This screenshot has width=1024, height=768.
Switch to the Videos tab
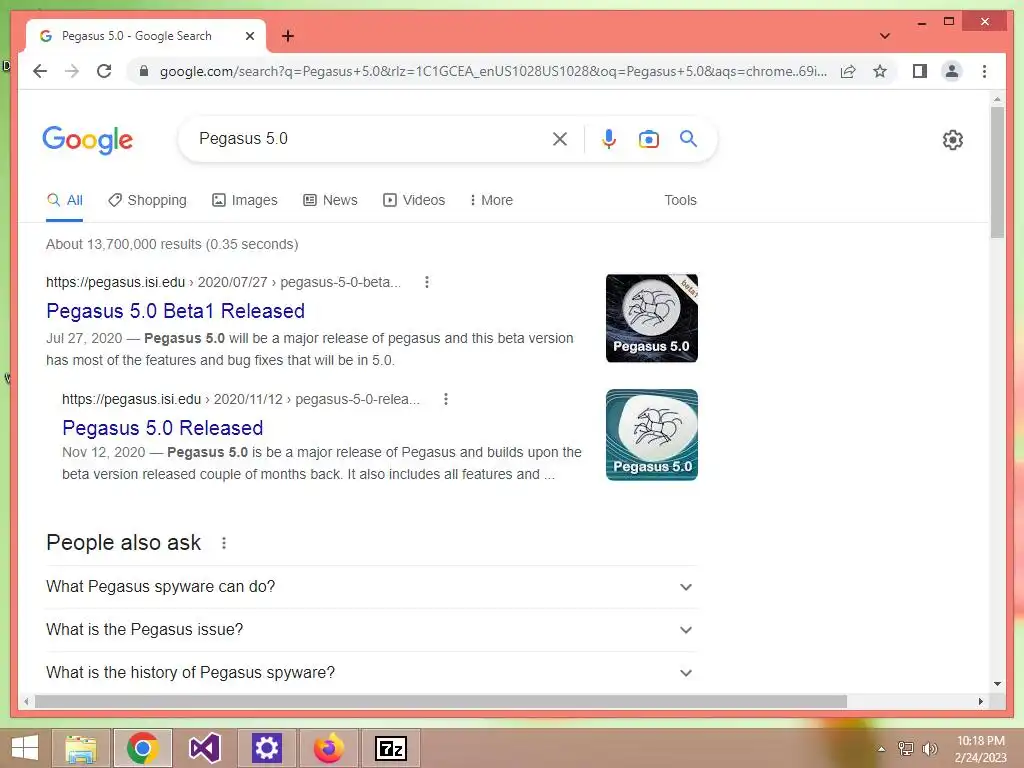[x=414, y=200]
